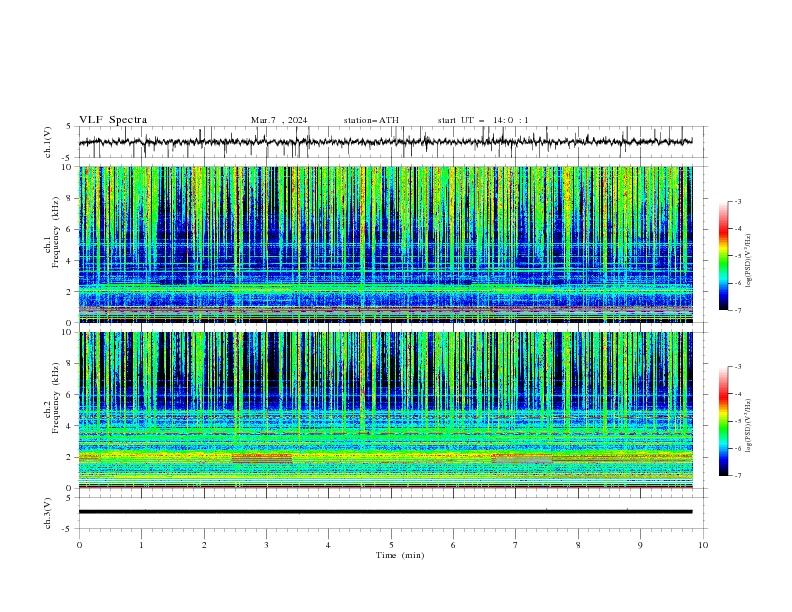Click the "-3" value on ch.2 colorbar
Image resolution: width=792 pixels, height=612 pixels.
click(738, 367)
